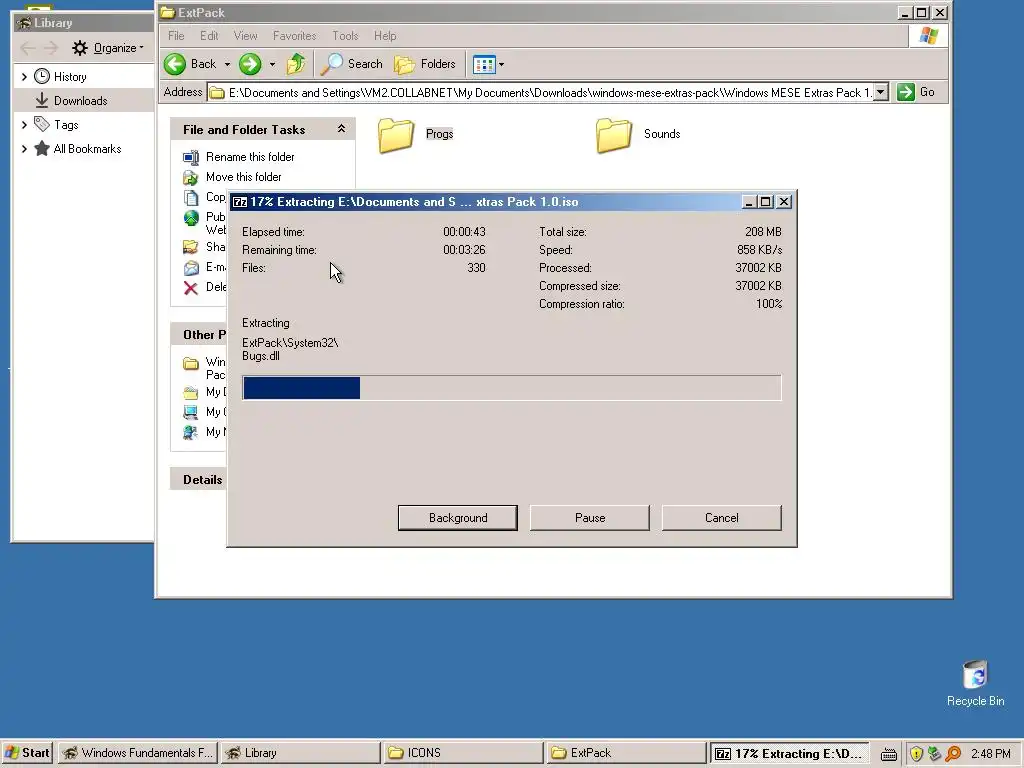1024x768 pixels.
Task: Minimize the 7-Zip extracting dialog
Action: (x=748, y=202)
